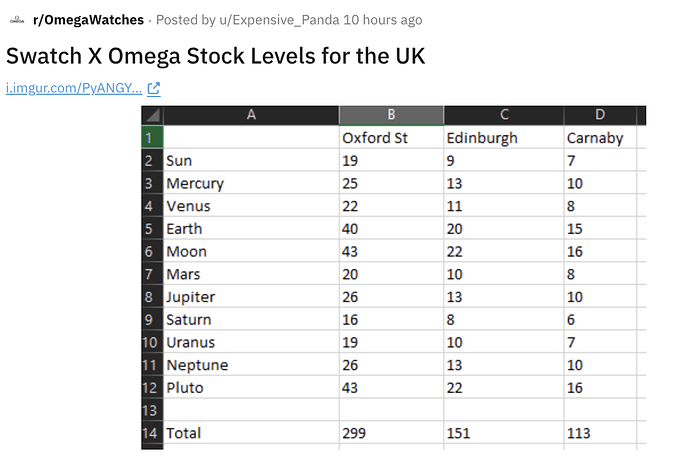This screenshot has height=460, width=690.
Task: Click the Saturn cell
Action: click(251, 319)
